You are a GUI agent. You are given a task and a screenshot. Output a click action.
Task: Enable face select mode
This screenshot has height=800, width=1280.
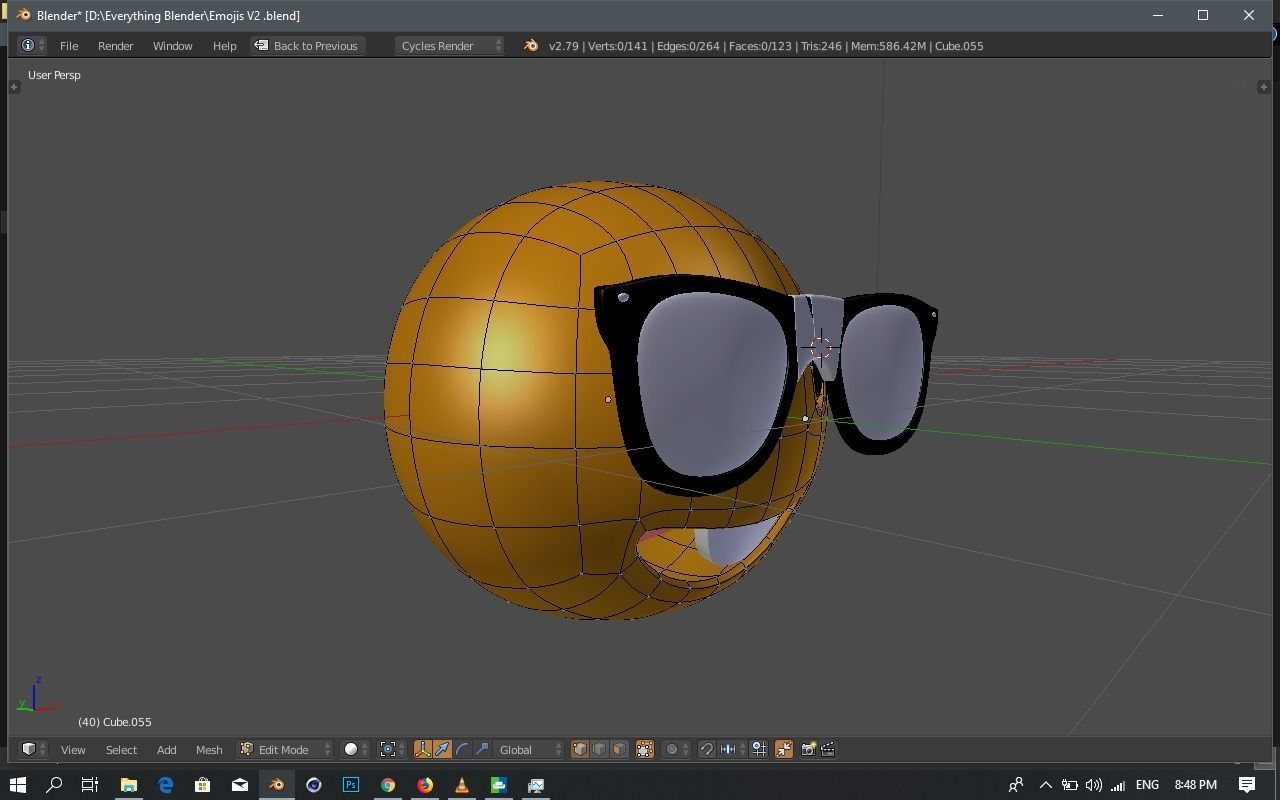[x=620, y=749]
